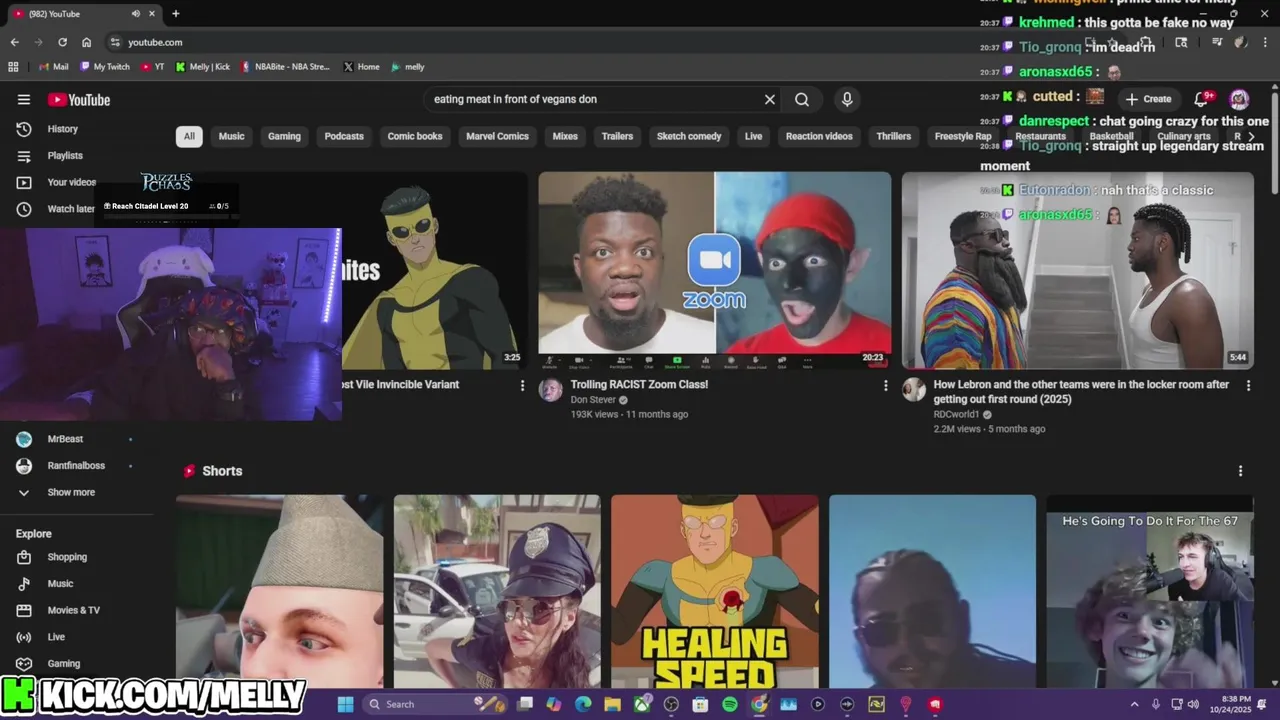This screenshot has width=1280, height=720.
Task: Open the Lebron locker room video thumbnail
Action: tap(1078, 270)
